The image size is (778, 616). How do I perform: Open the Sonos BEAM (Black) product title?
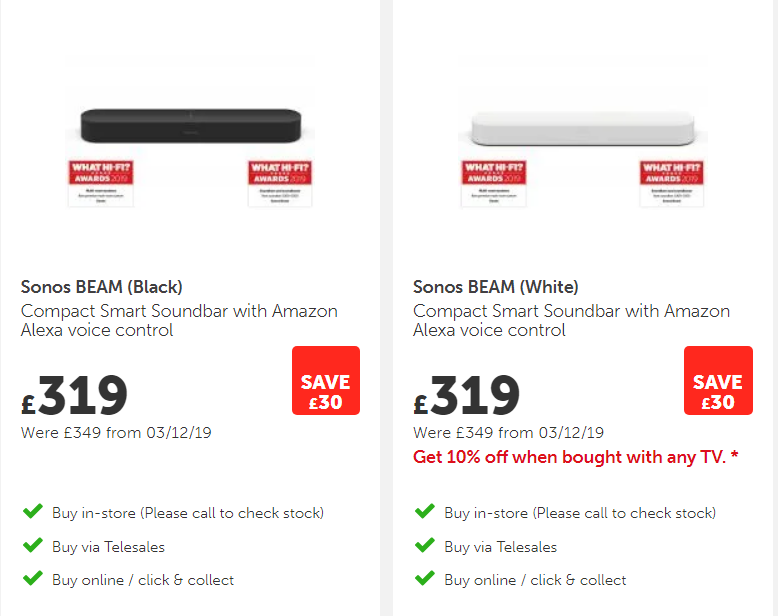tap(102, 288)
